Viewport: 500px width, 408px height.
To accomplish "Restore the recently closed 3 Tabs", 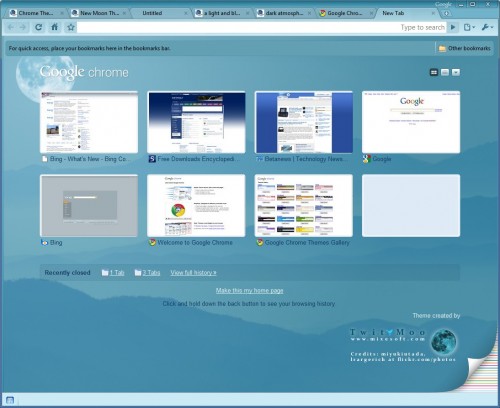I will 147,273.
